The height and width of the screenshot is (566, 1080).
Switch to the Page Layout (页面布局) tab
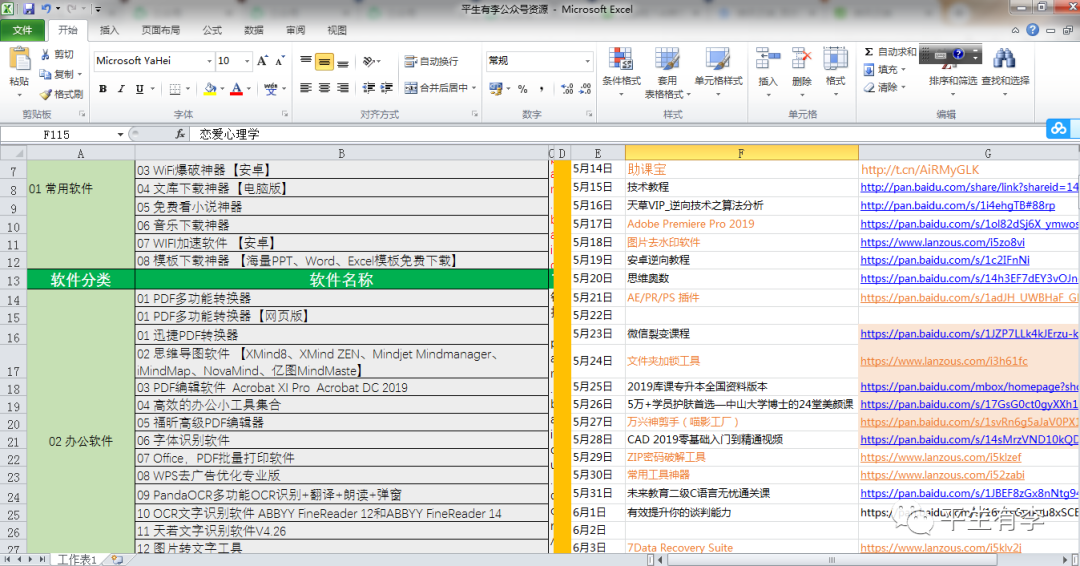coord(160,30)
